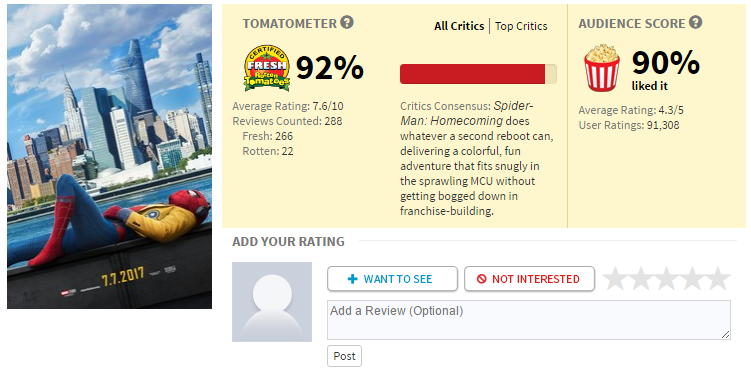751x370 pixels.
Task: Select the All Critics tab
Action: click(459, 26)
